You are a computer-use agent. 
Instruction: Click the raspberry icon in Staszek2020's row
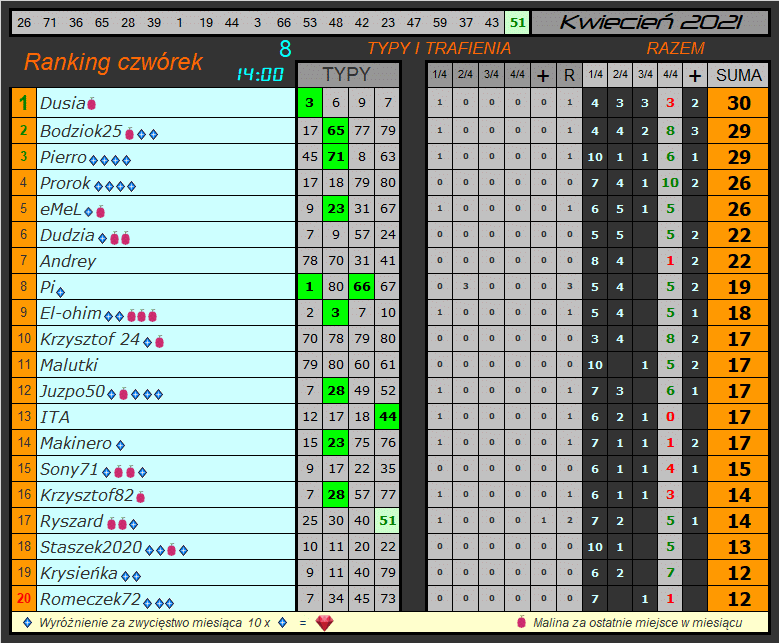(x=172, y=550)
